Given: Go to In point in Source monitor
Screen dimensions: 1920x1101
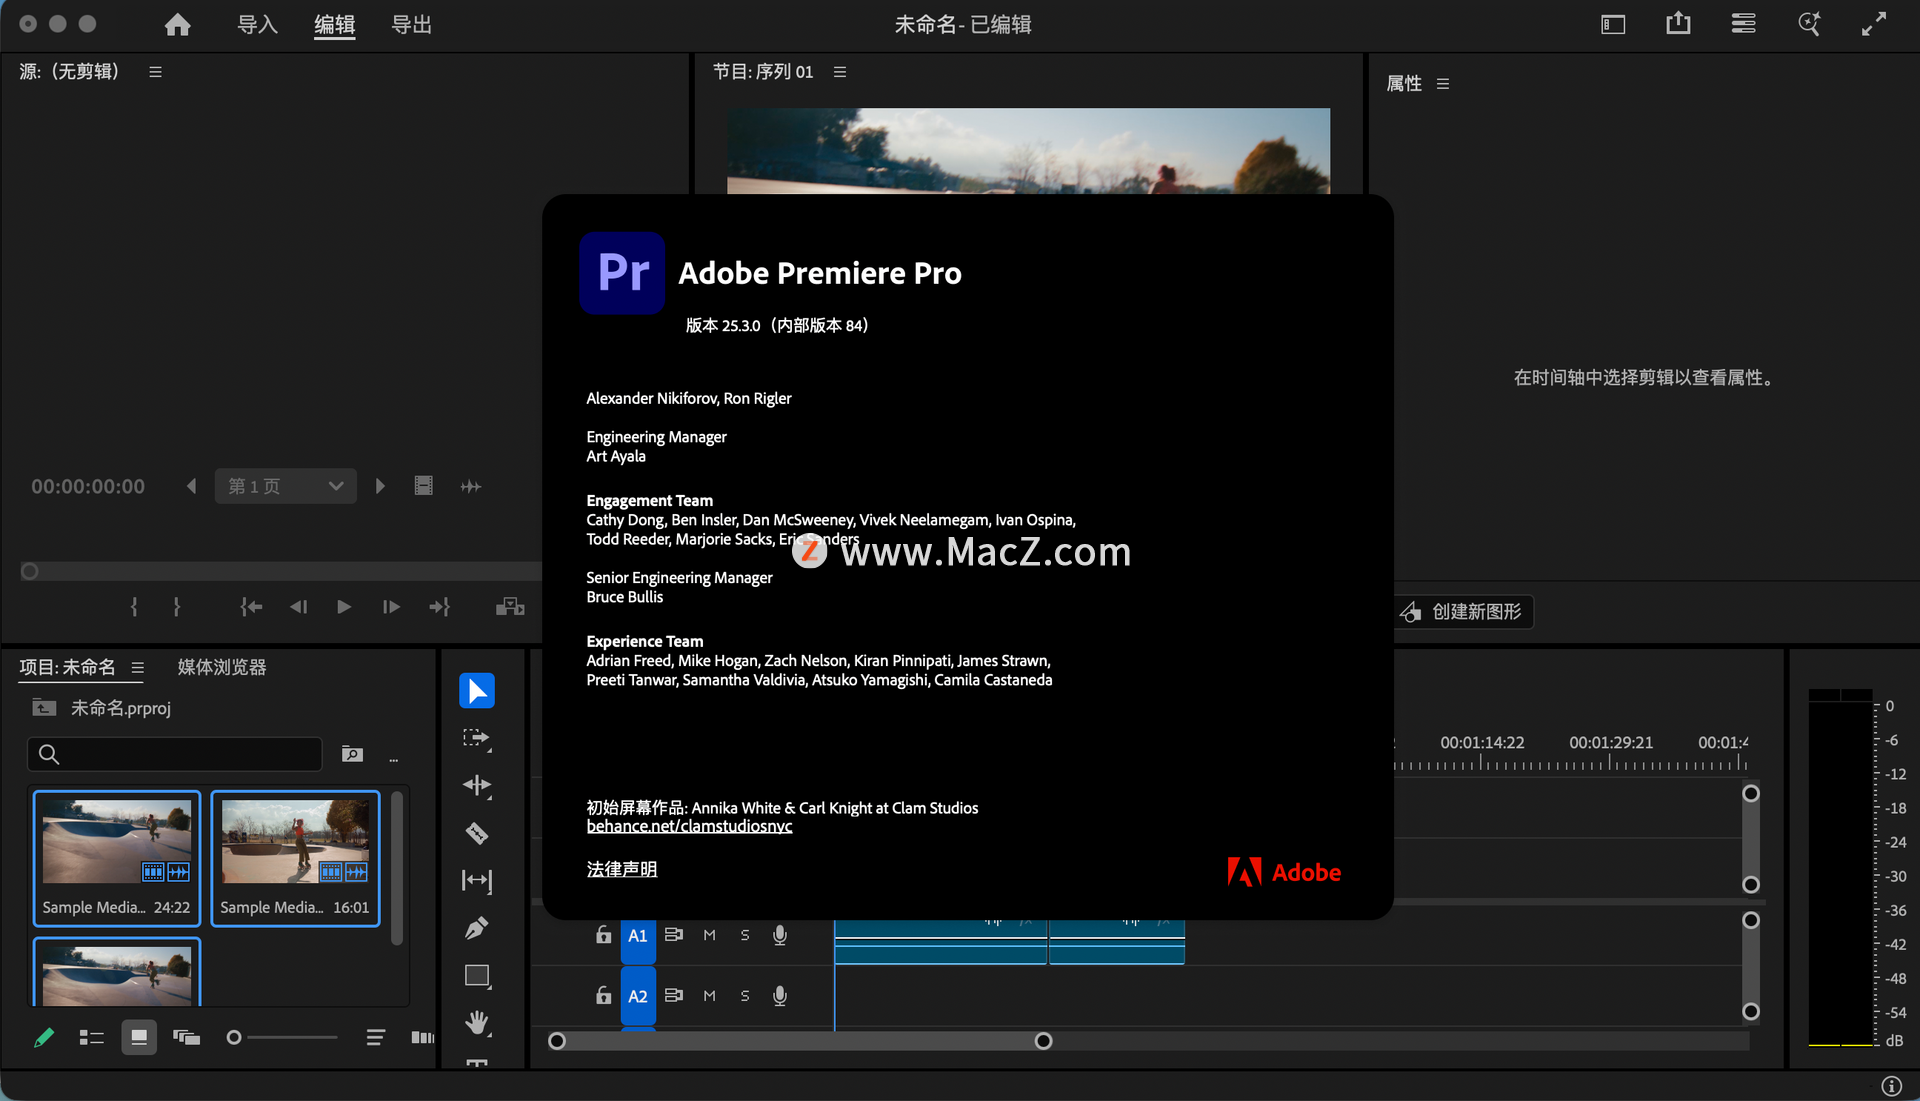Looking at the screenshot, I should click(251, 607).
